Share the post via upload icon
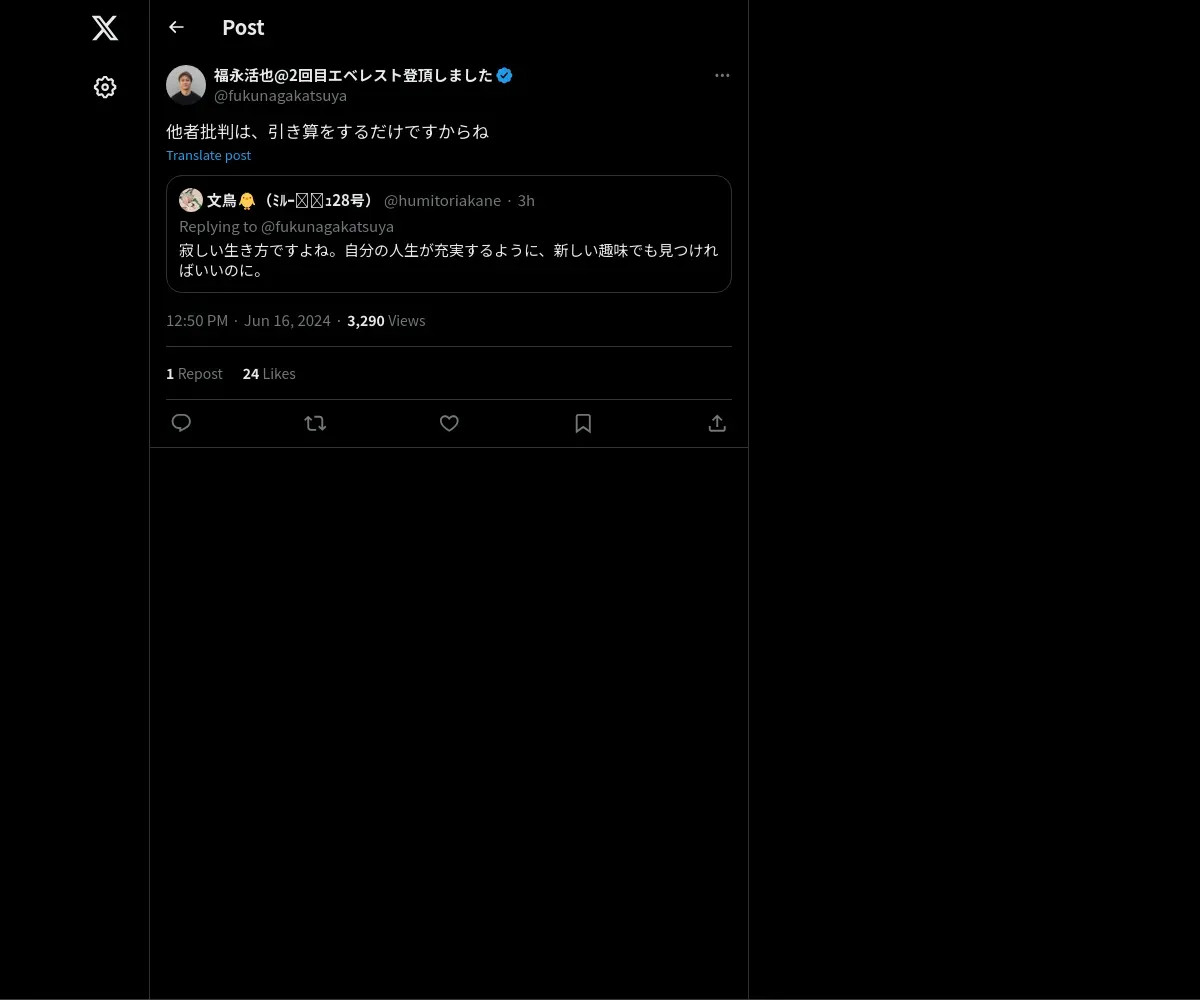The image size is (1200, 1000). click(717, 423)
